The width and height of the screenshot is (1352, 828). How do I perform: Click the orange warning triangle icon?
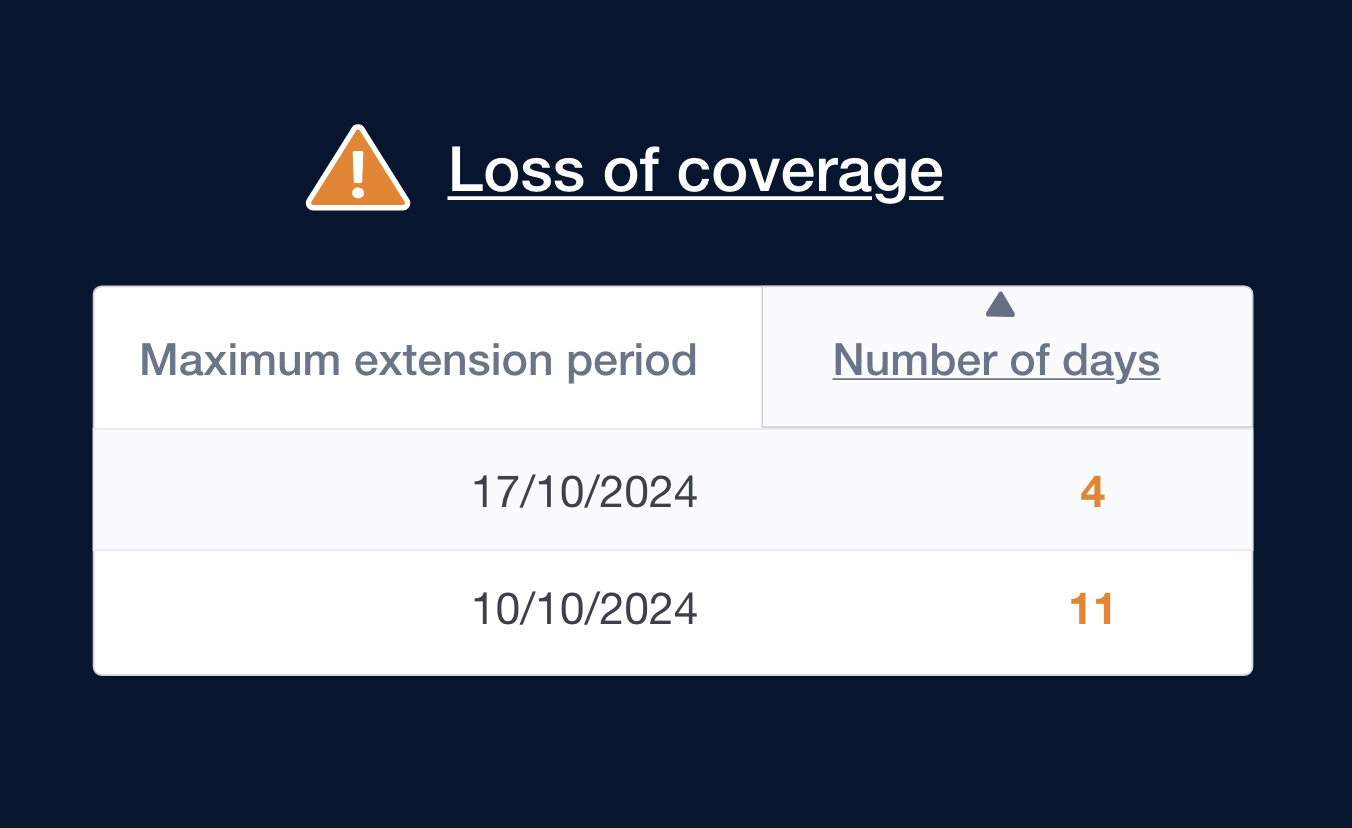pos(357,170)
